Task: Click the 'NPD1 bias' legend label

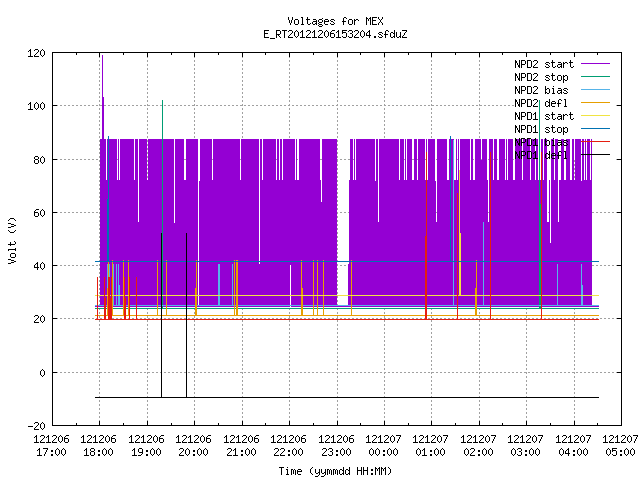Action: (541, 142)
